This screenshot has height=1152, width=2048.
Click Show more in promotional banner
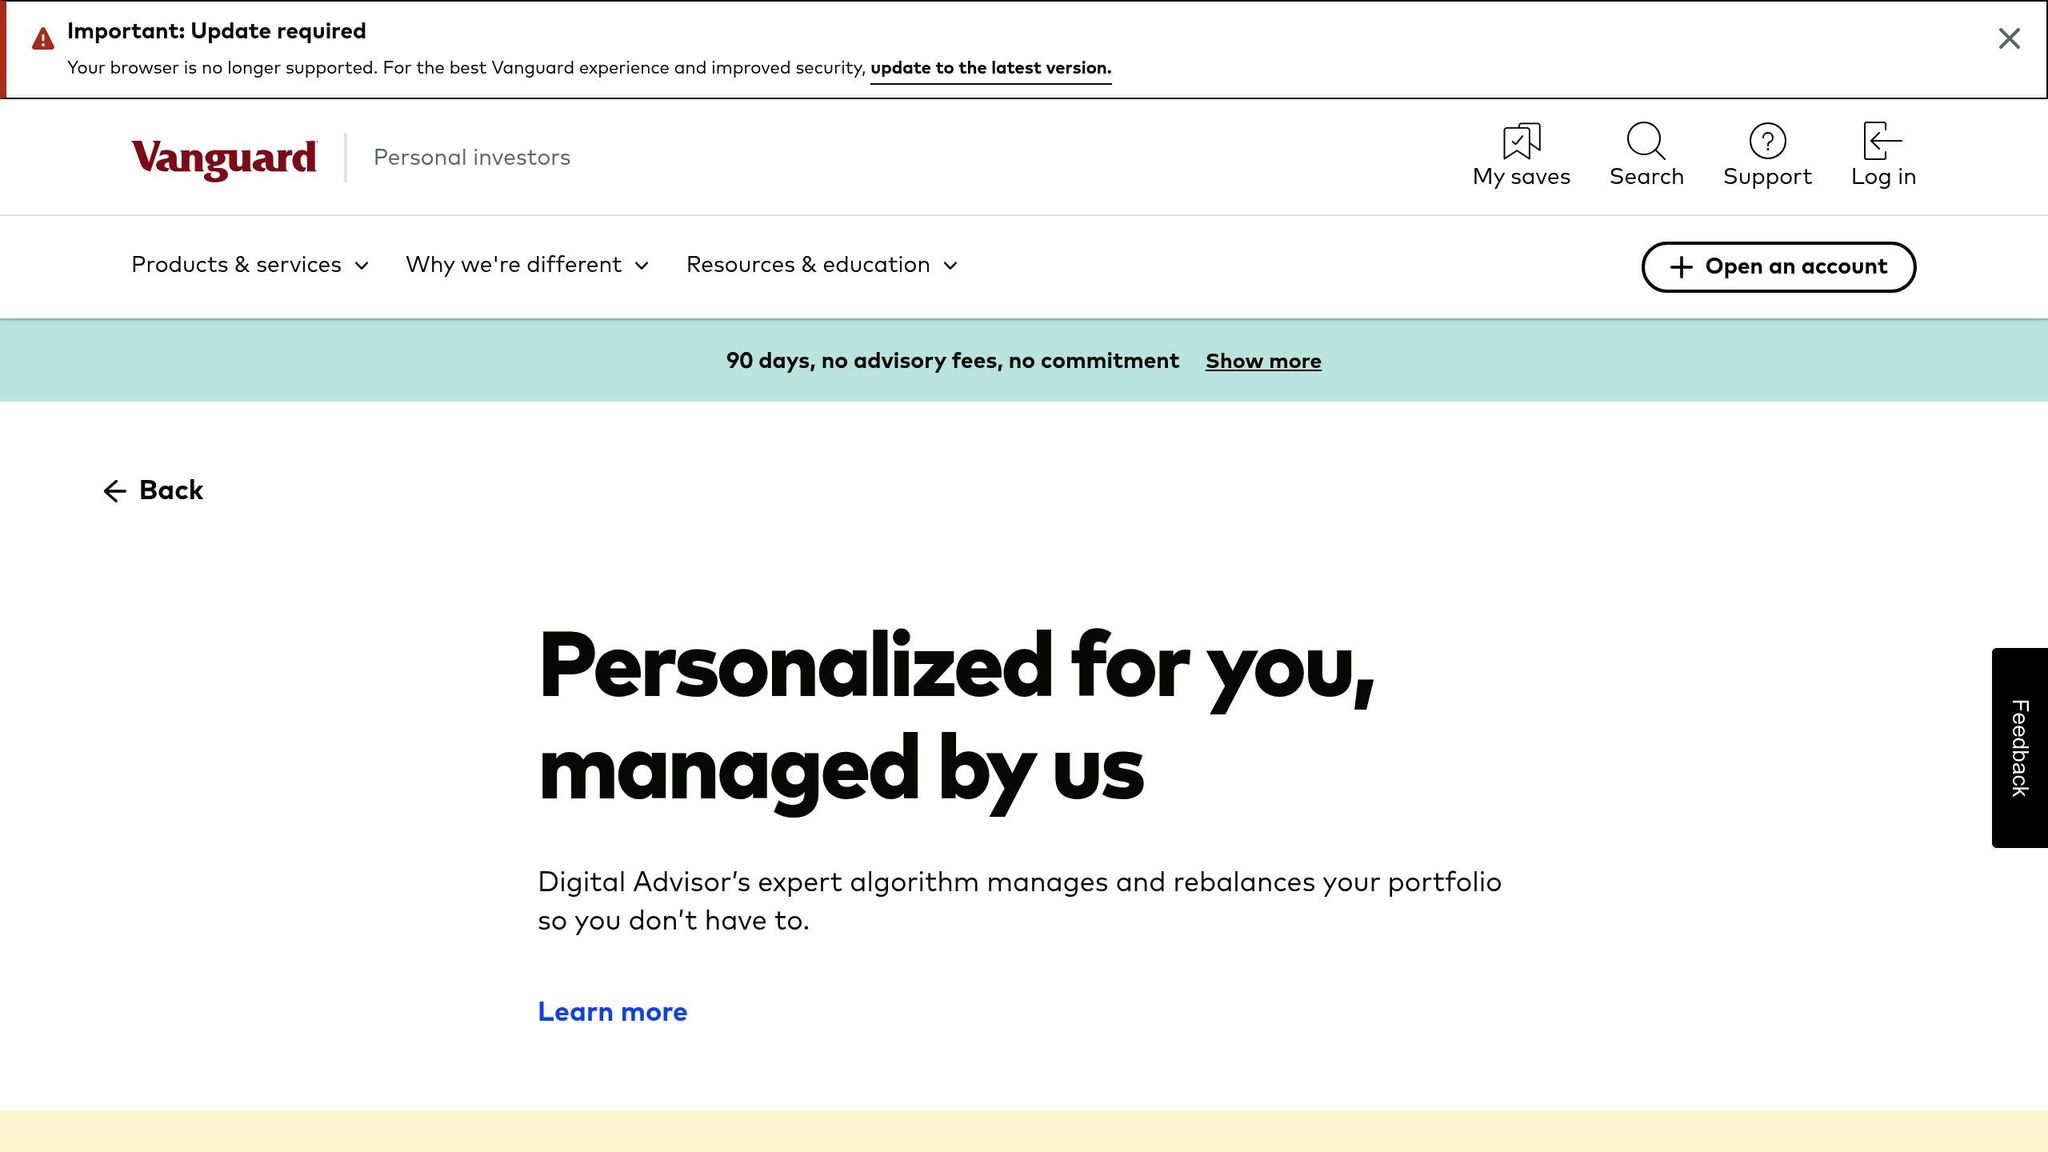tap(1262, 360)
